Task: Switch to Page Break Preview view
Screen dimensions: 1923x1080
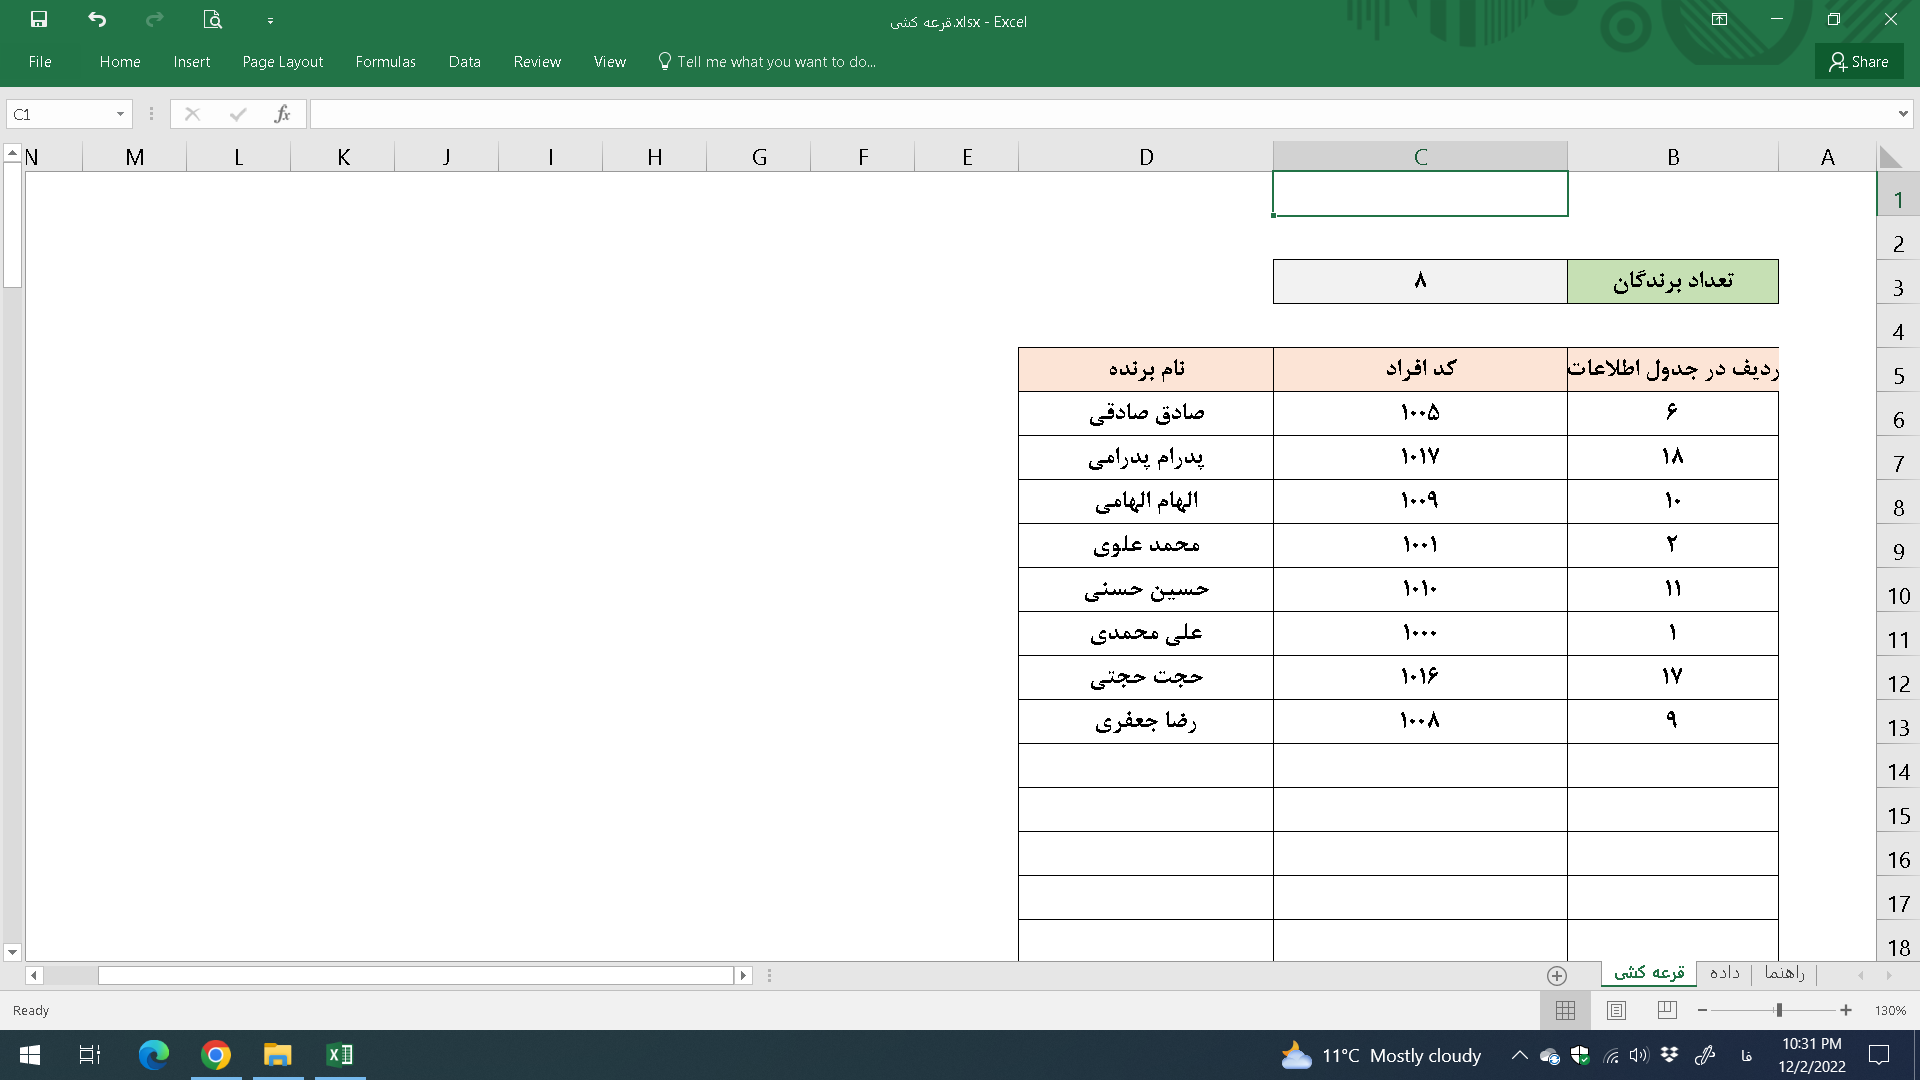Action: coord(1665,1010)
